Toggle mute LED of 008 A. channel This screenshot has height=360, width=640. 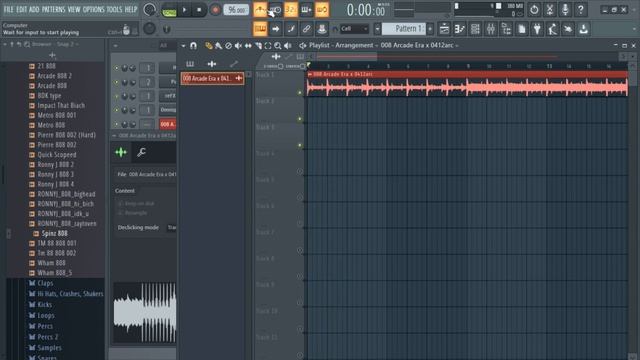(x=116, y=124)
